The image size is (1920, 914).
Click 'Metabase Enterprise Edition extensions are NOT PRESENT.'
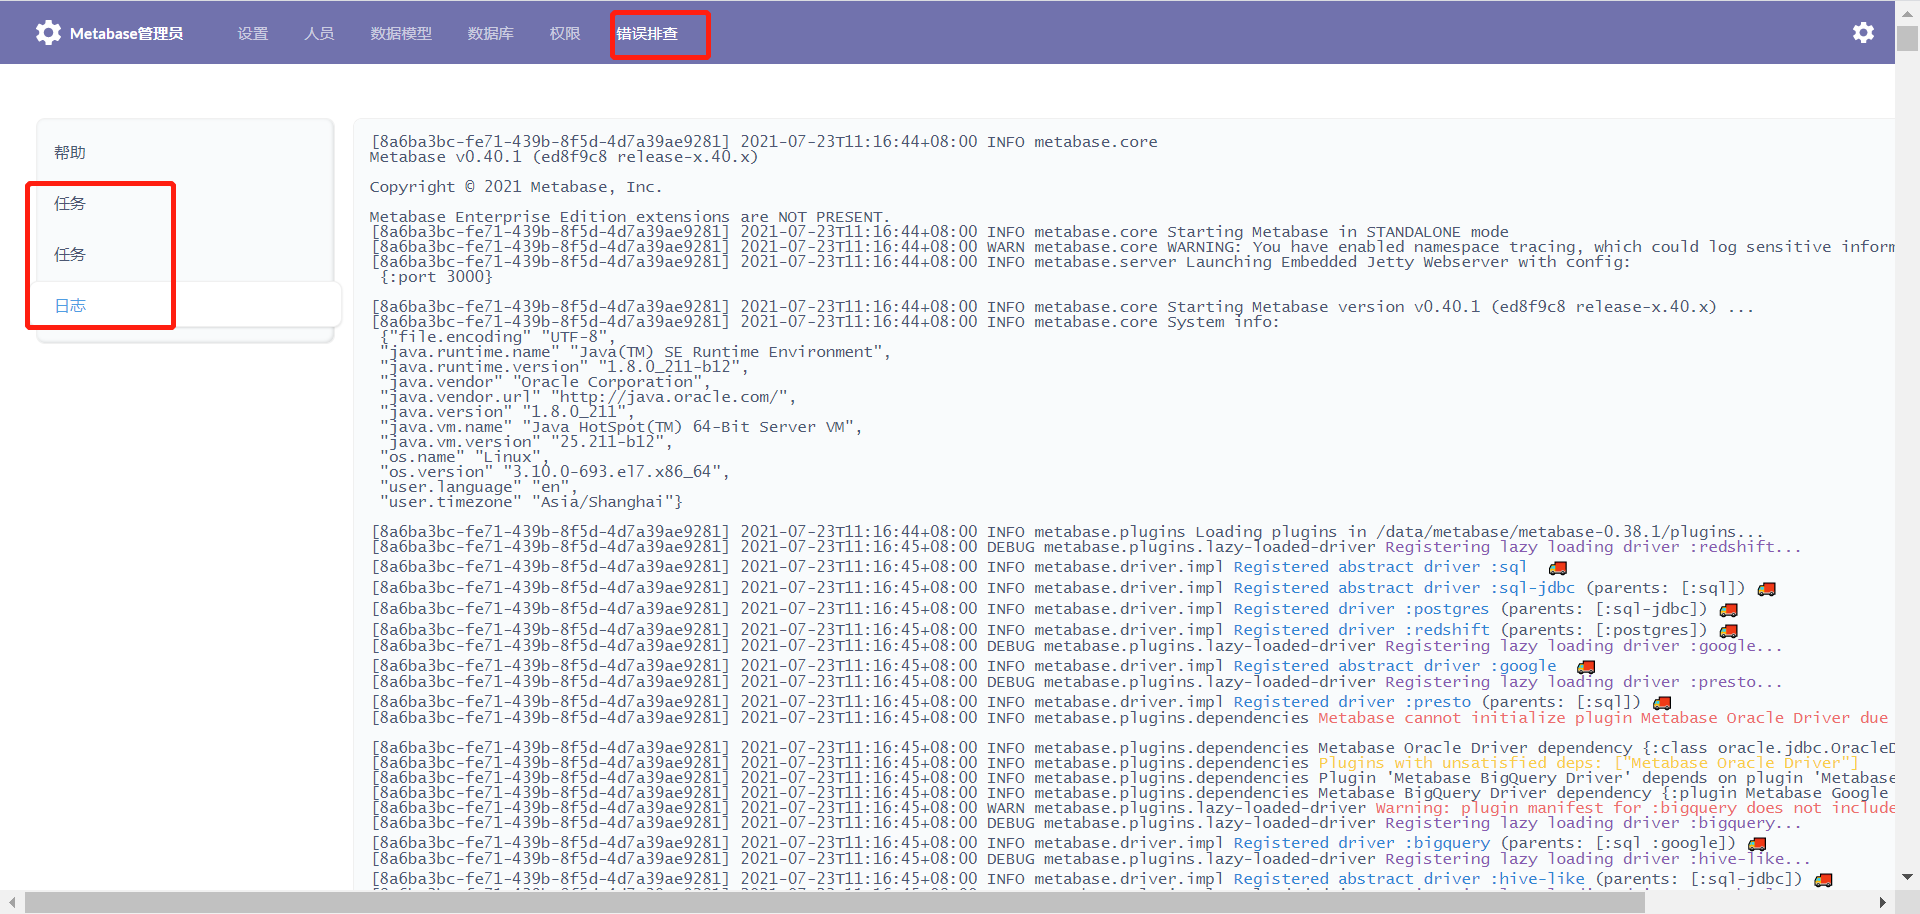(630, 217)
